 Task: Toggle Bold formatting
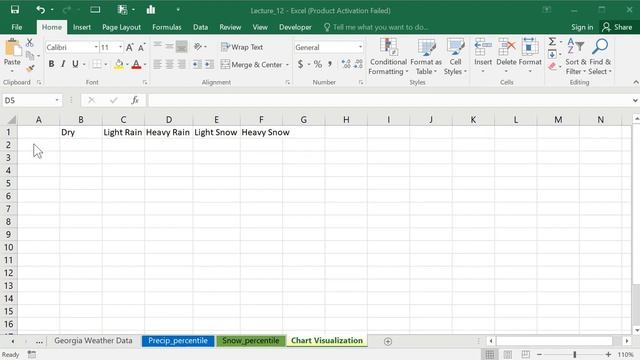(51, 64)
